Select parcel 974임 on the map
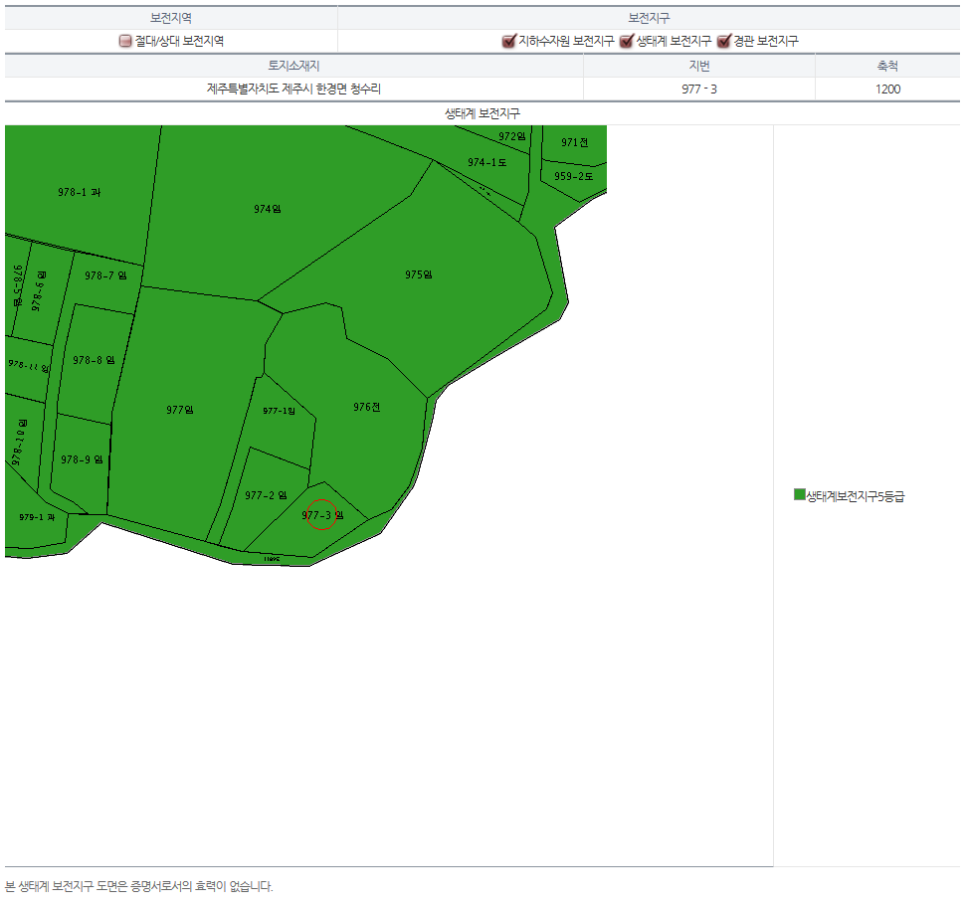Viewport: 966px width, 907px height. pos(267,209)
